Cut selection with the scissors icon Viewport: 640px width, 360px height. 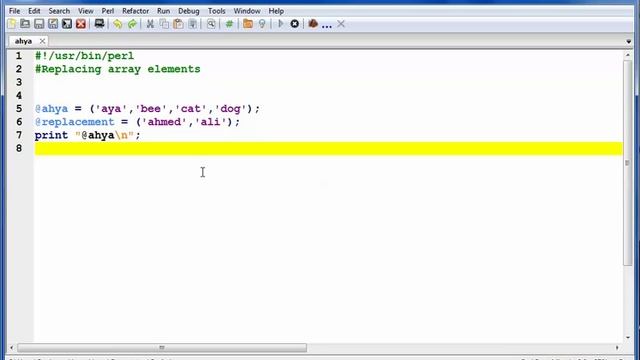150,24
